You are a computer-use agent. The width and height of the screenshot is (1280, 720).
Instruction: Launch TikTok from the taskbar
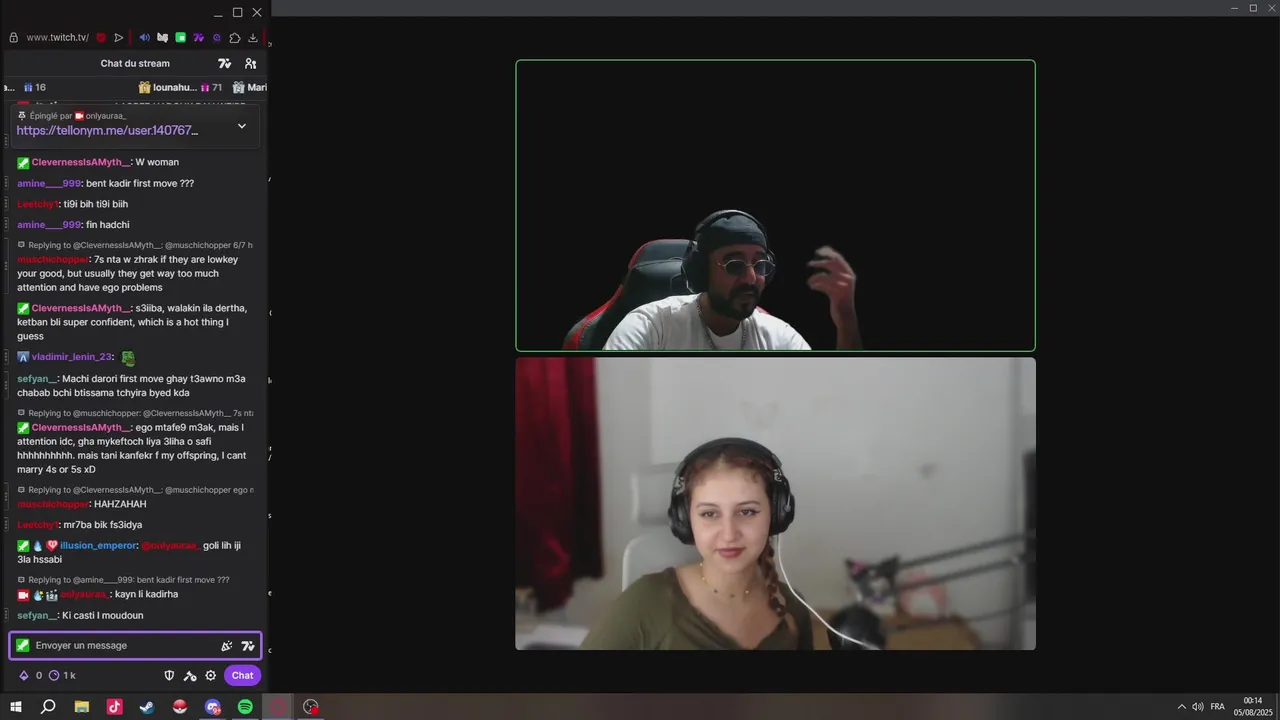(115, 707)
